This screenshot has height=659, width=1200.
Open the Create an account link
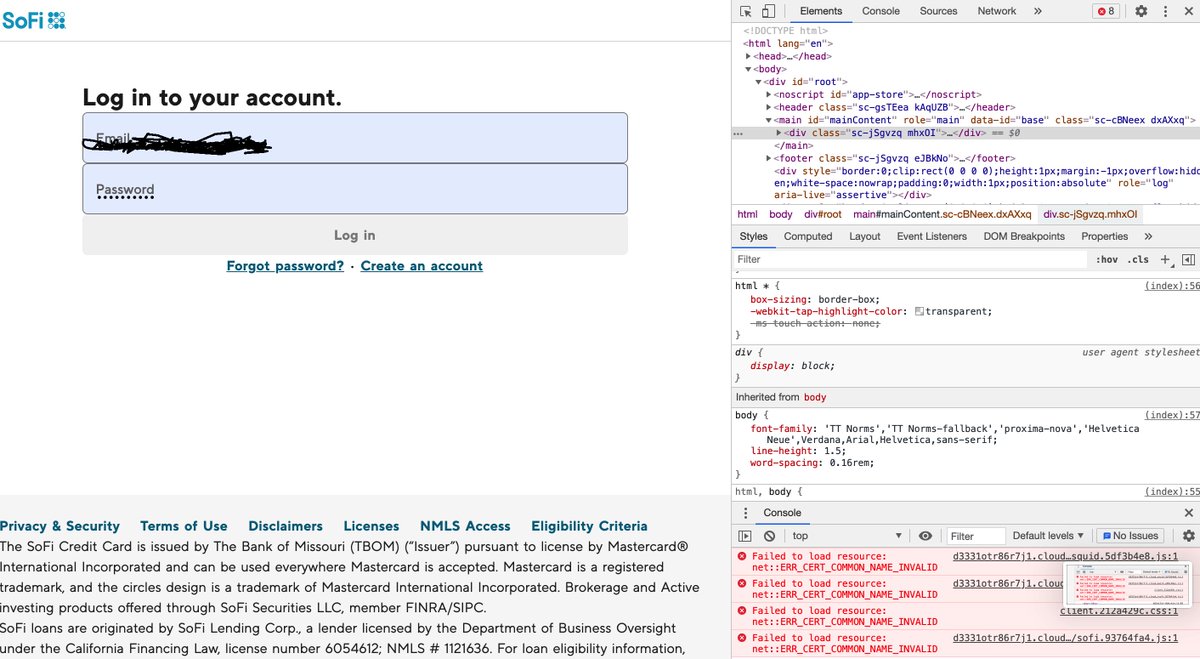coord(422,266)
